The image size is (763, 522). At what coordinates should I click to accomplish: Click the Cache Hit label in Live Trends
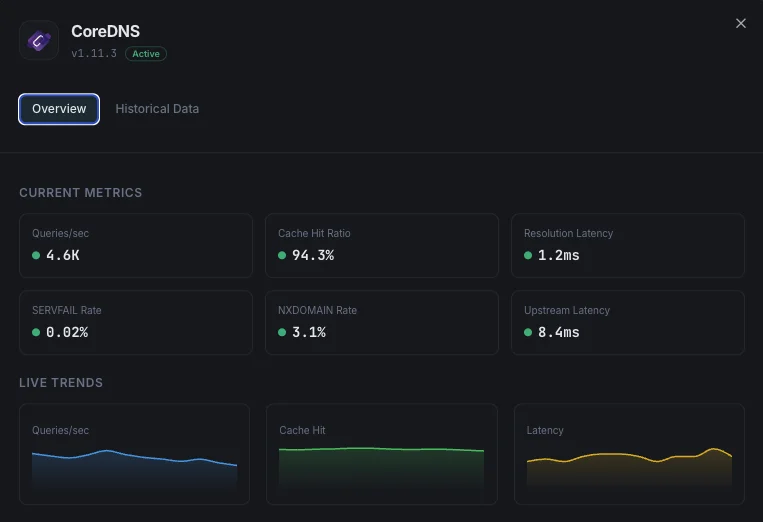pyautogui.click(x=302, y=430)
